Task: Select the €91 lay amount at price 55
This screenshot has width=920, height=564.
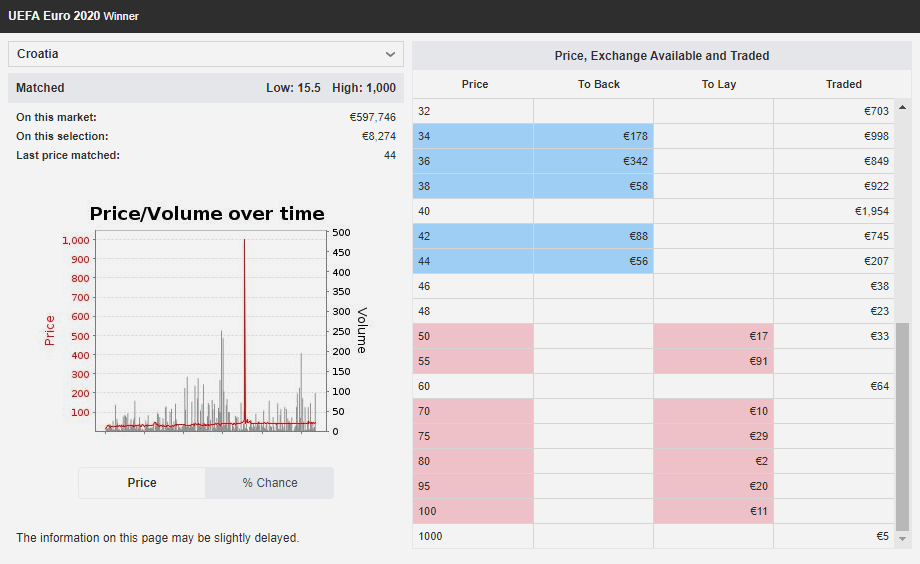Action: point(713,362)
